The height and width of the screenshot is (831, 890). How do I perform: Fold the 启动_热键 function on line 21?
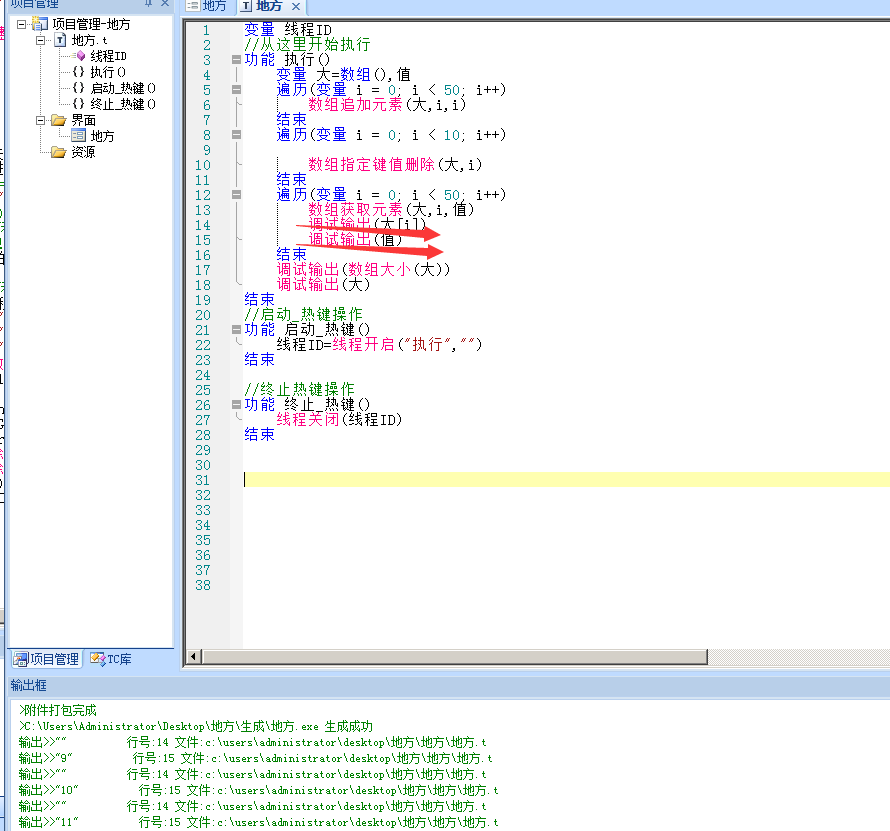coord(236,329)
